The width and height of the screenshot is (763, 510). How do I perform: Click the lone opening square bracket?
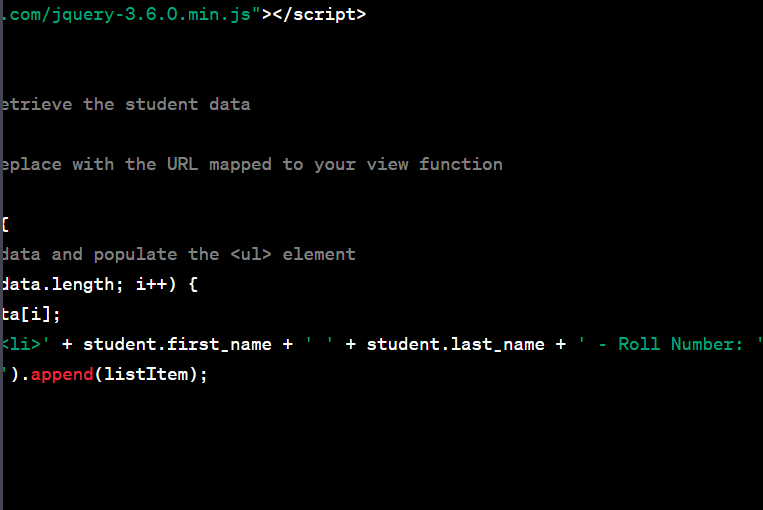click(x=5, y=224)
